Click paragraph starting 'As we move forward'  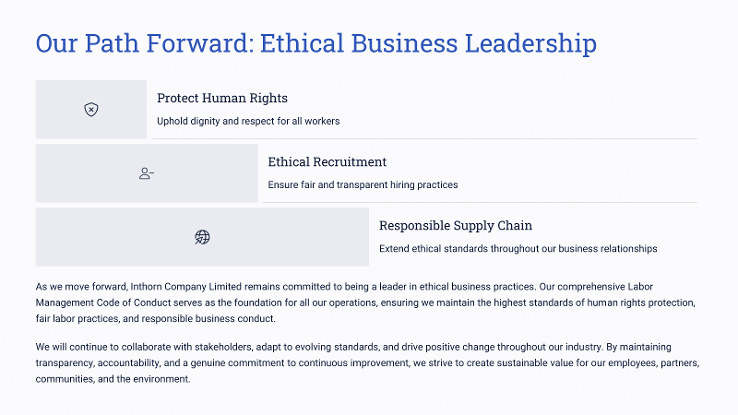(366, 303)
